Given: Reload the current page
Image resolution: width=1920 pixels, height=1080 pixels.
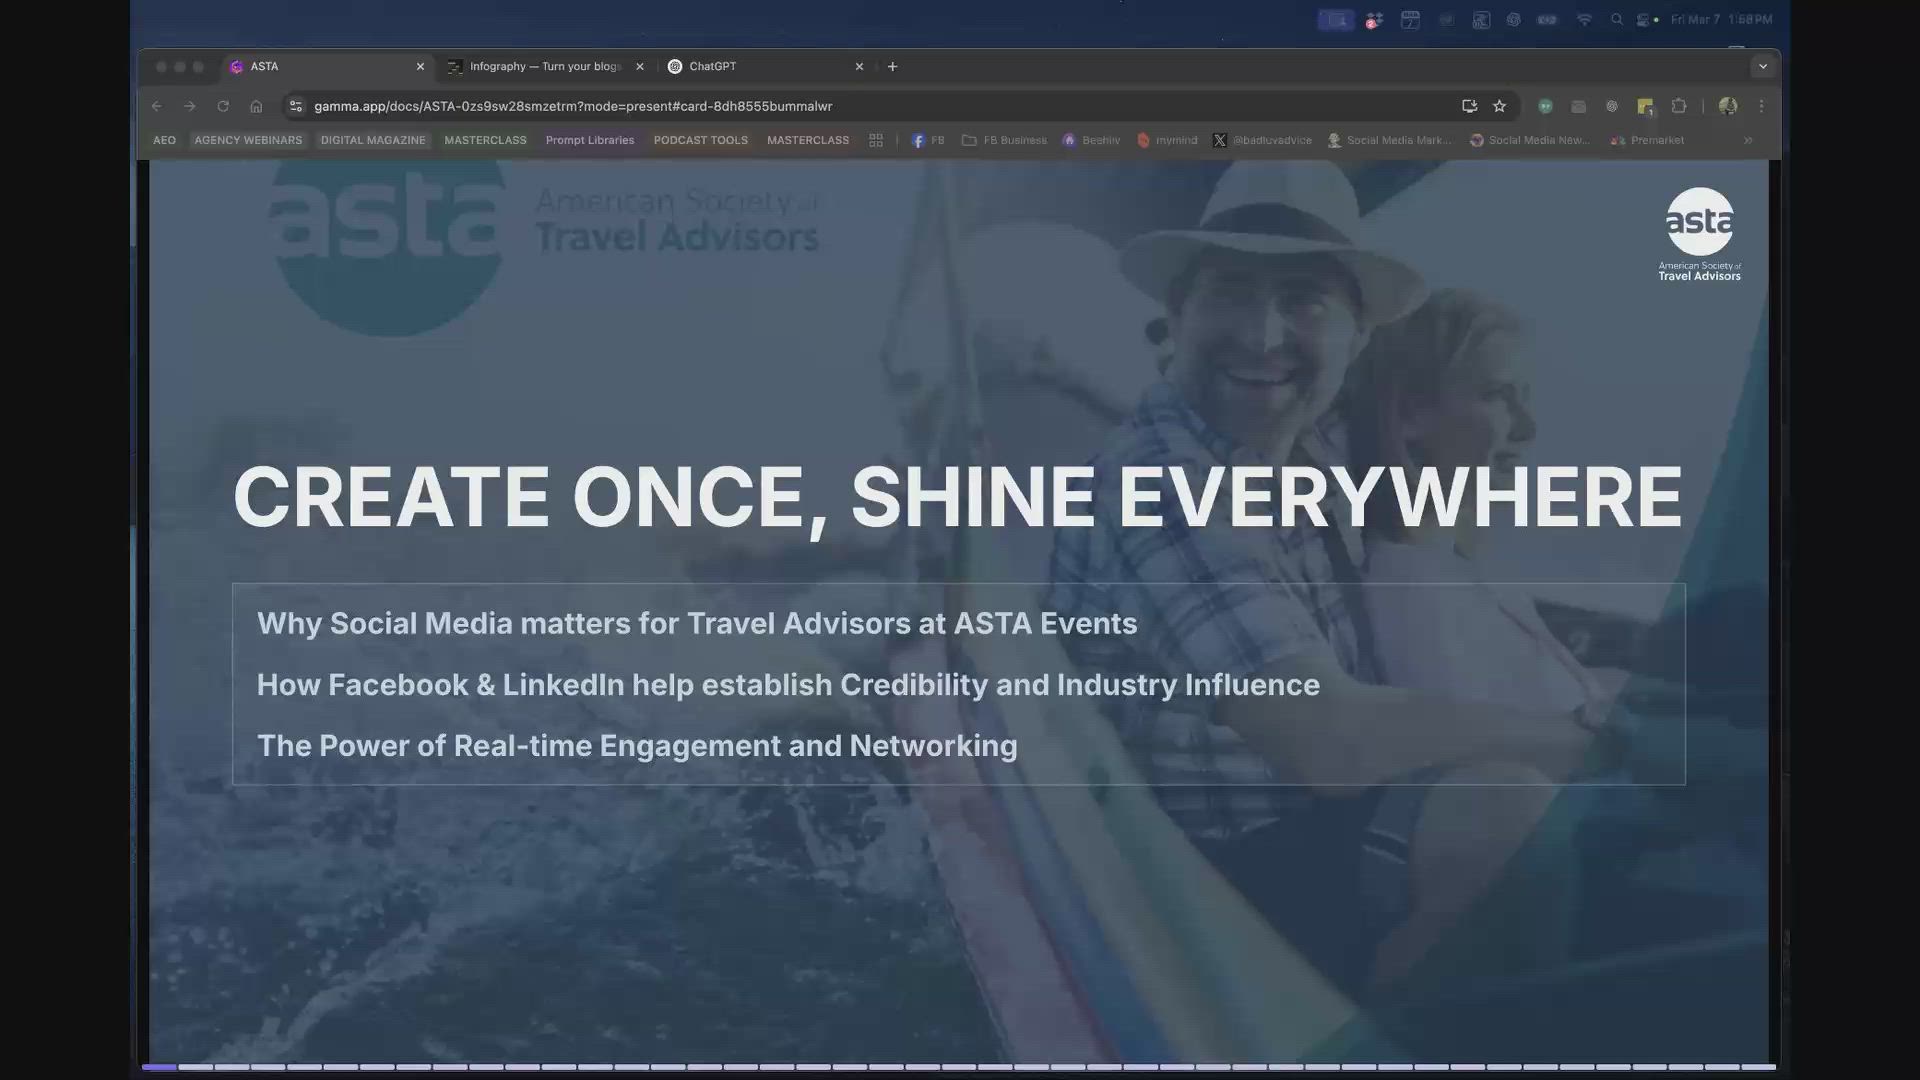Looking at the screenshot, I should (222, 106).
